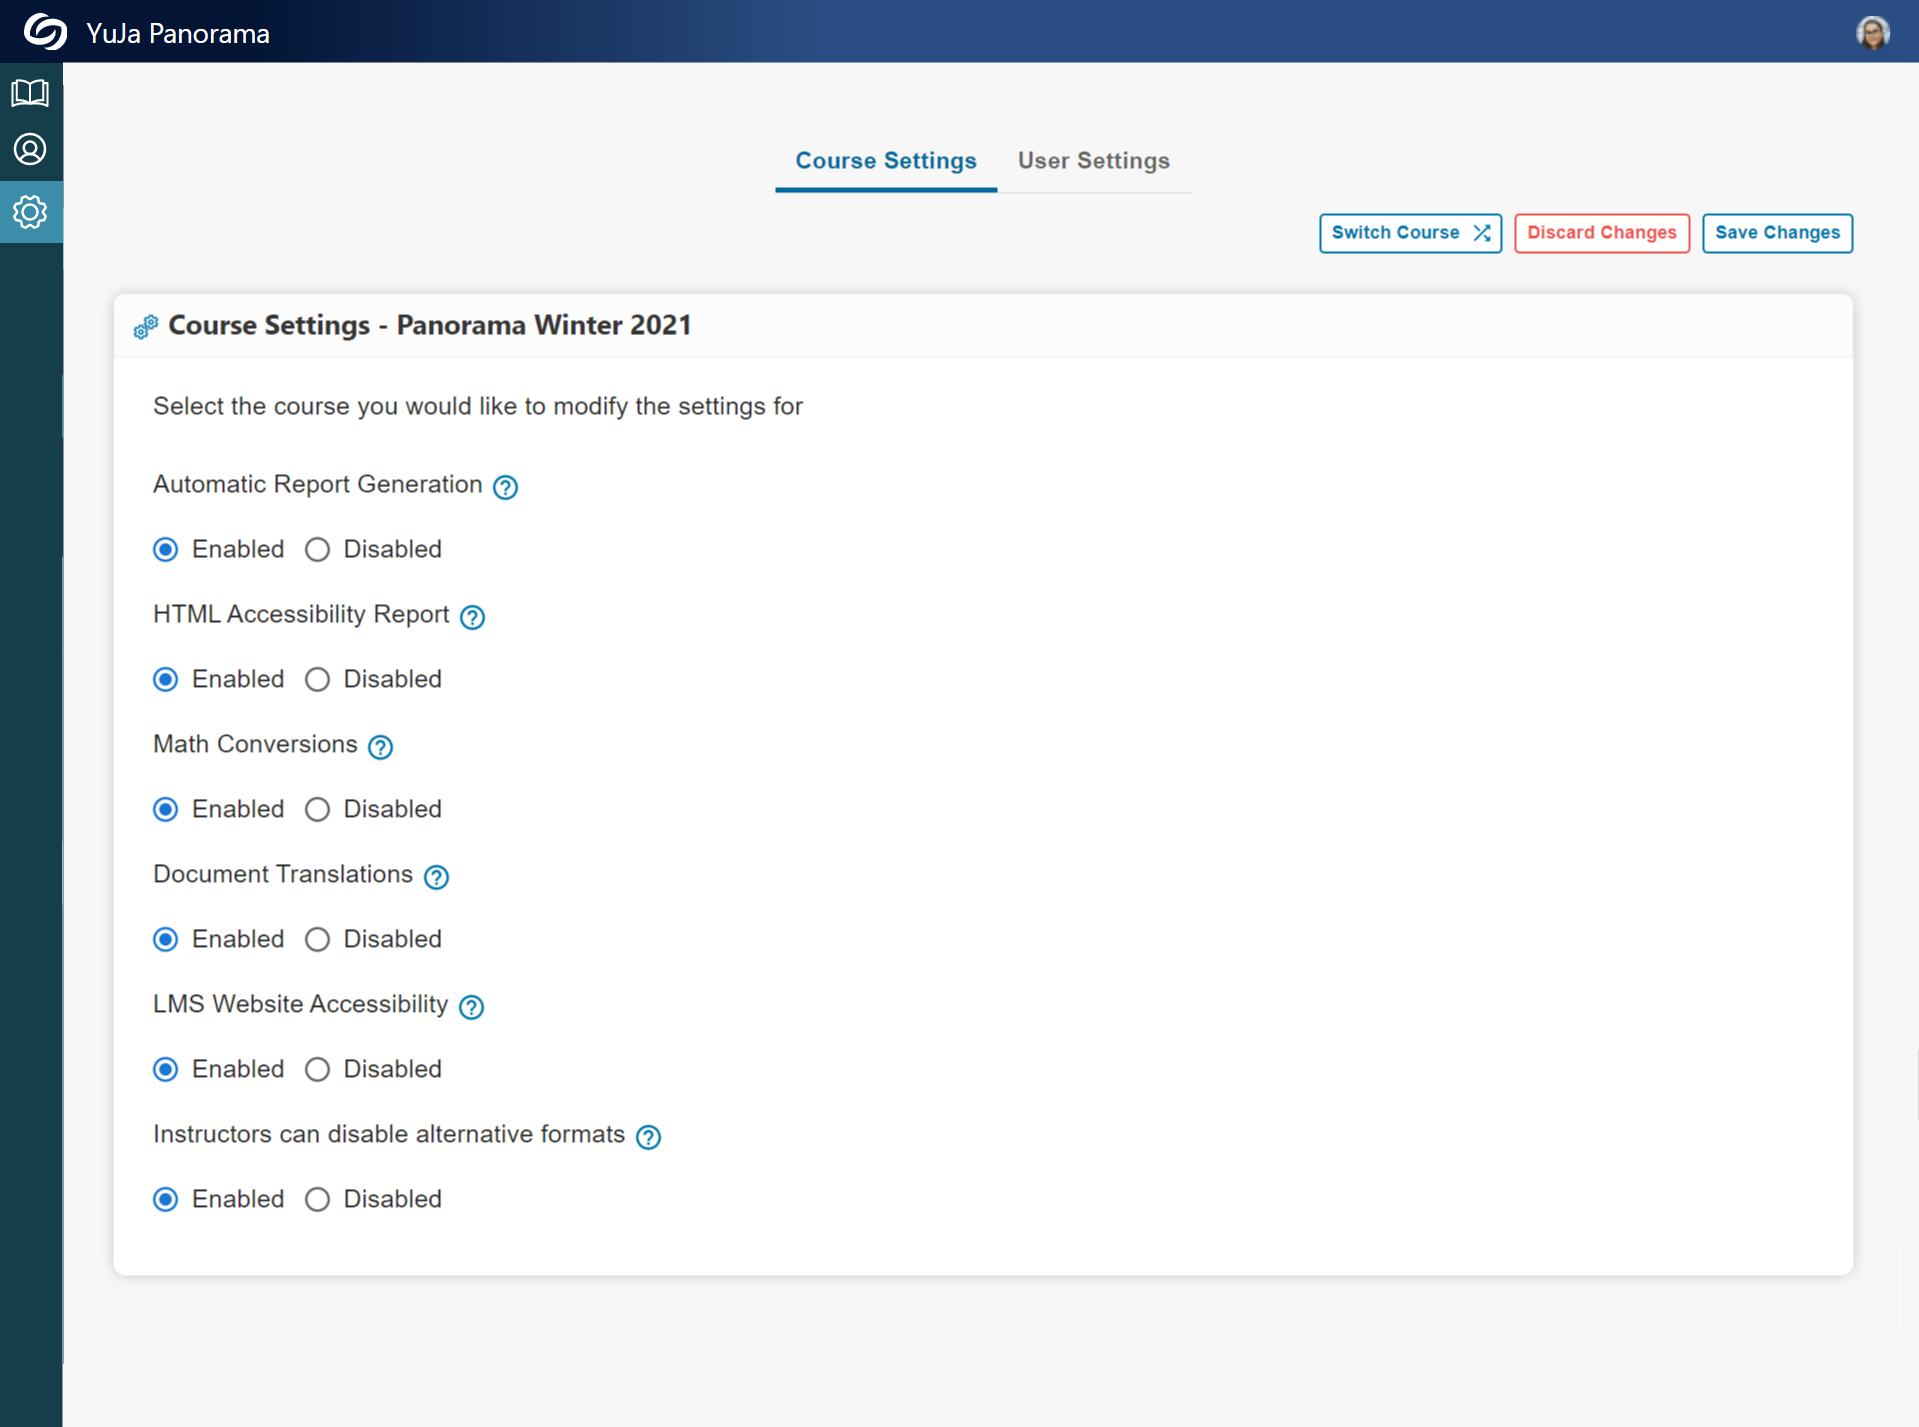The height and width of the screenshot is (1427, 1919).
Task: Show help for HTML Accessibility Report
Action: tap(472, 617)
